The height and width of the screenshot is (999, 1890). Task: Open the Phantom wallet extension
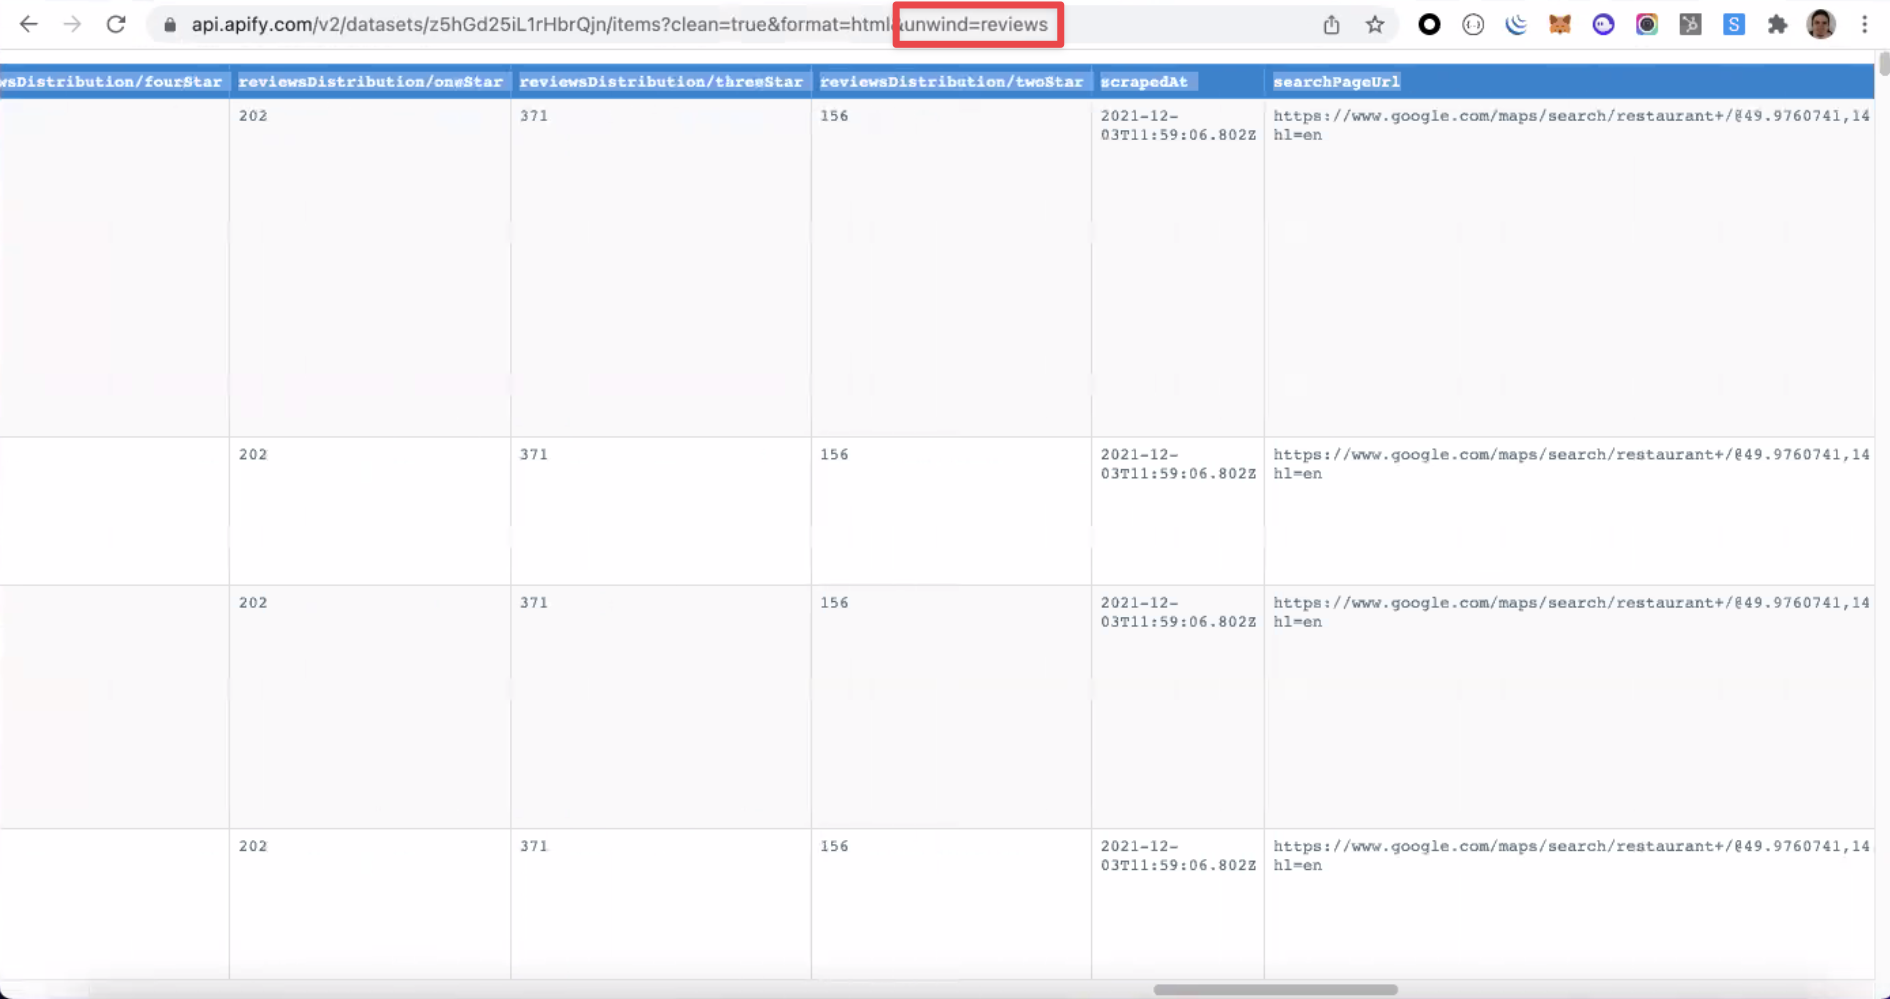(1603, 24)
